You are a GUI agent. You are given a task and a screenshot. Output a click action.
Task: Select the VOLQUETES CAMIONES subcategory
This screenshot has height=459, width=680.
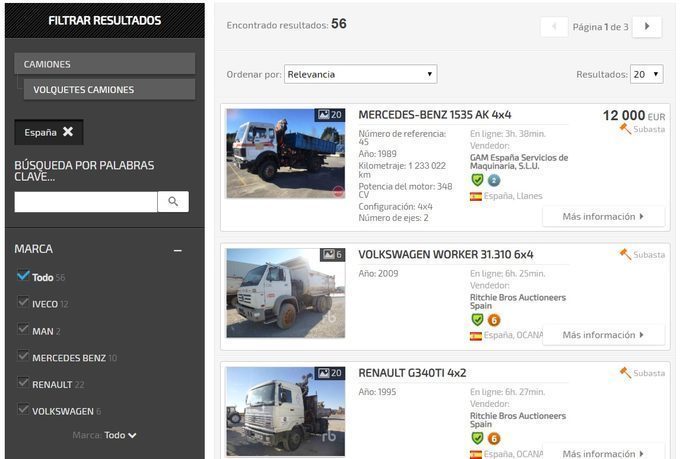pos(109,90)
